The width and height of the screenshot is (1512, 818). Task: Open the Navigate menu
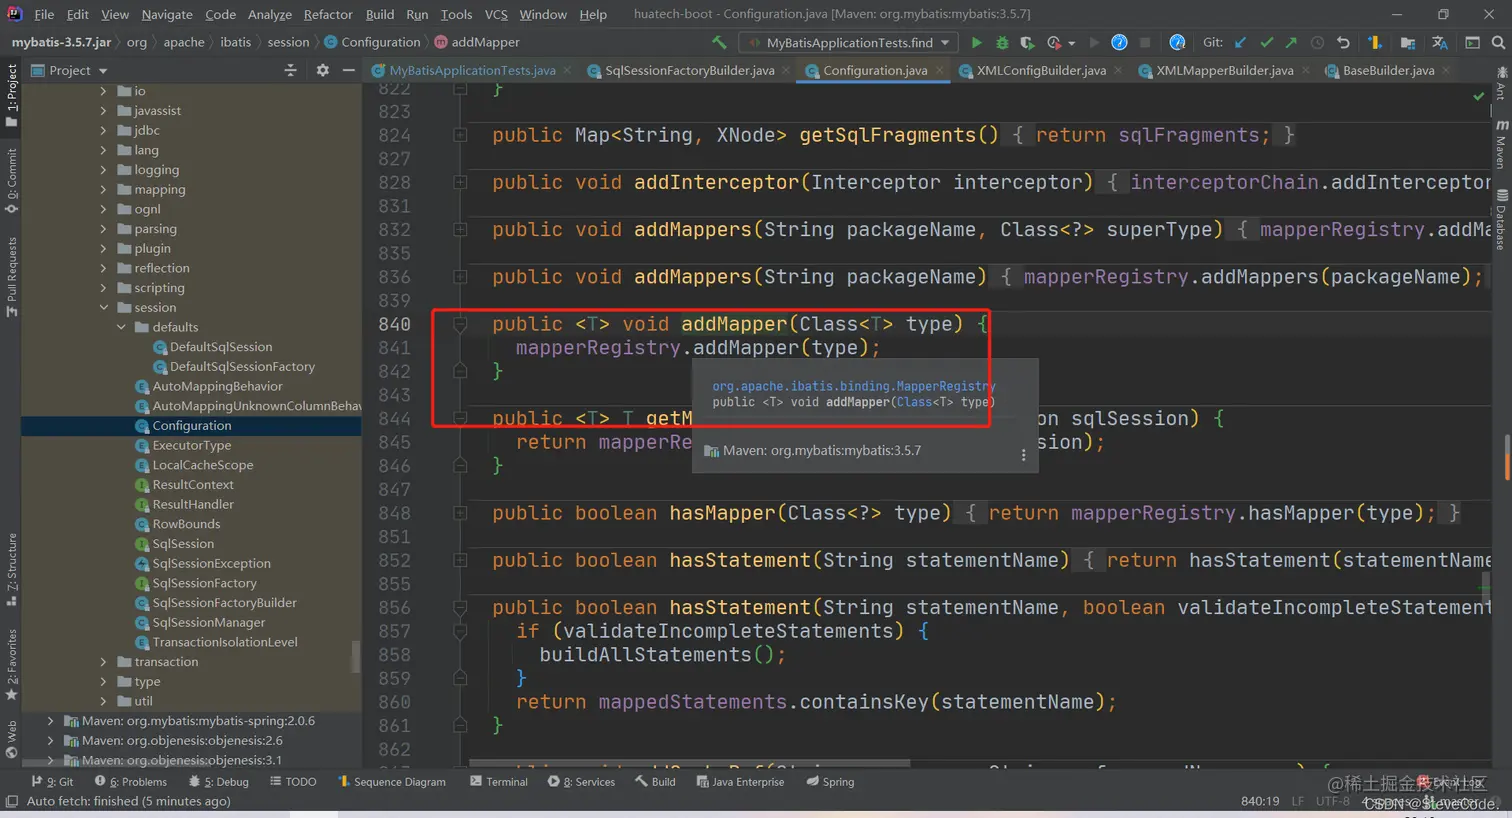[x=167, y=14]
